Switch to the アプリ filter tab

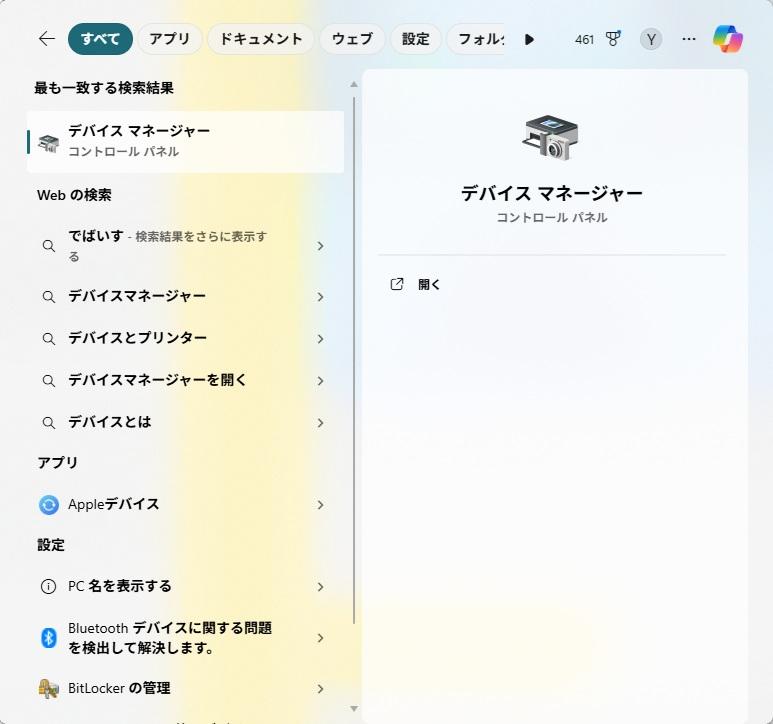(x=170, y=39)
